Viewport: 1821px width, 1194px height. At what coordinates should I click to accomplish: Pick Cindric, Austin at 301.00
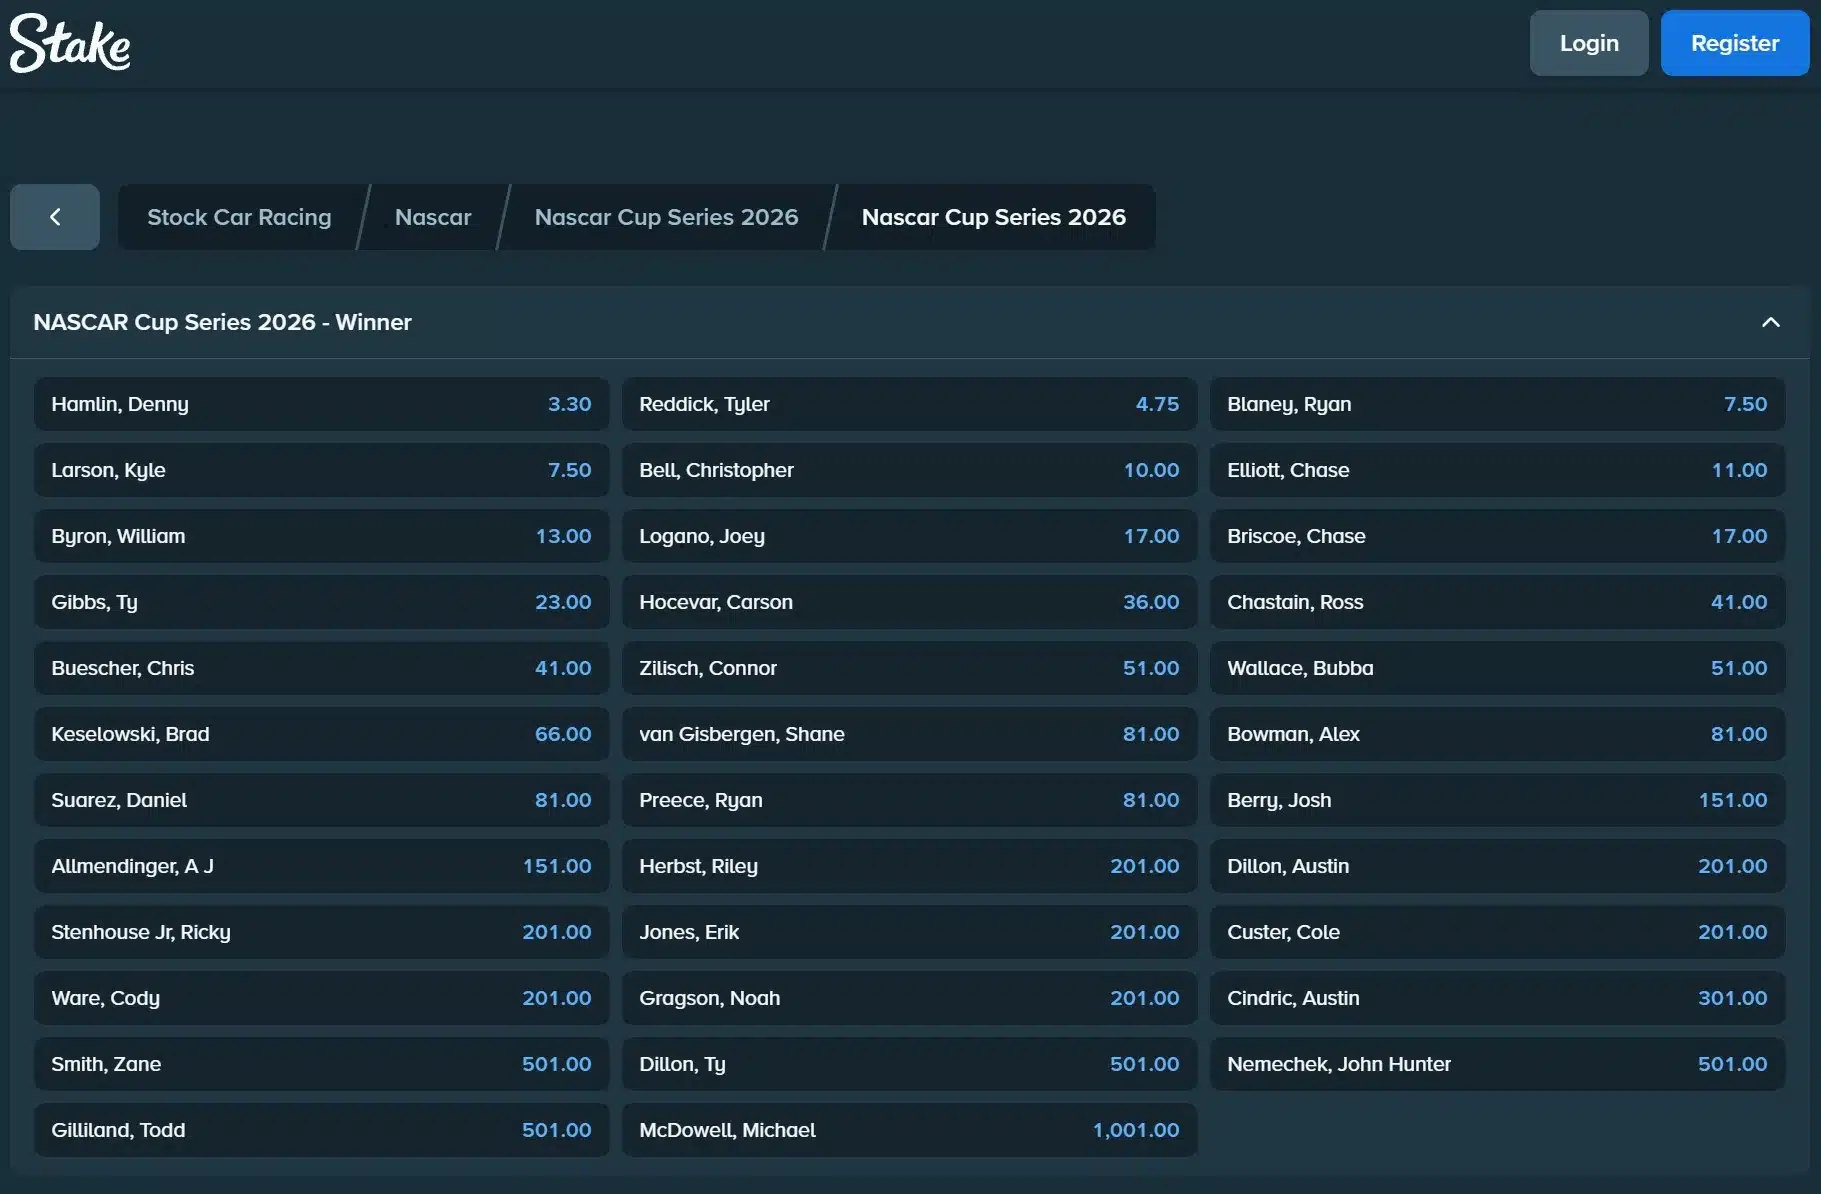pos(1497,998)
